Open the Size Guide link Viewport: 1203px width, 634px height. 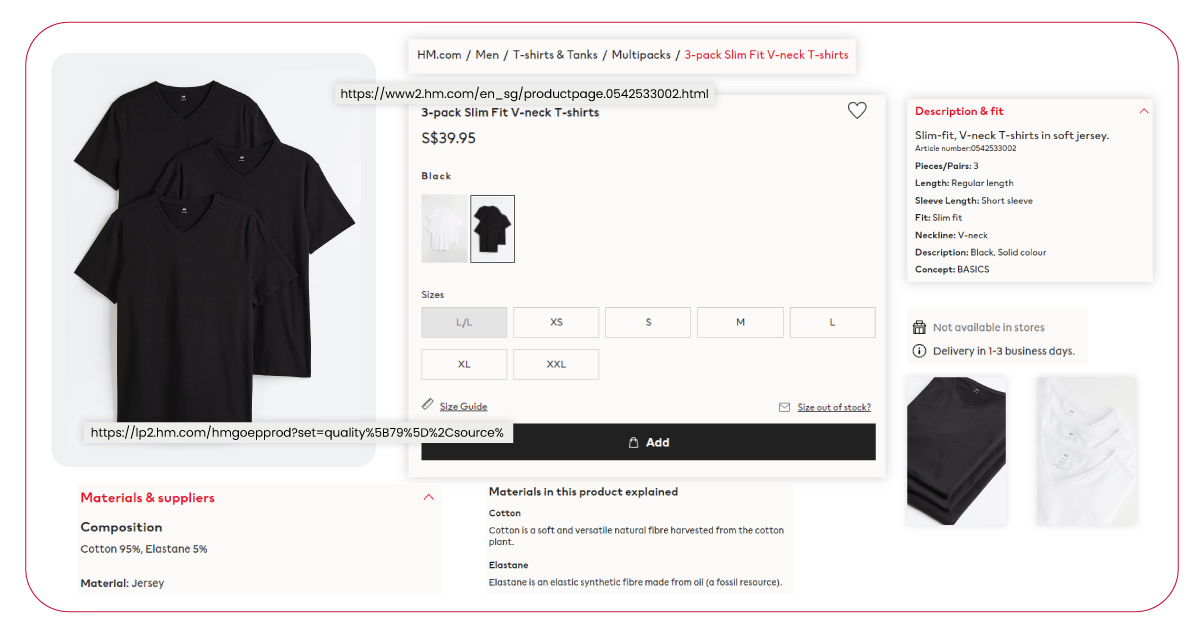[463, 407]
